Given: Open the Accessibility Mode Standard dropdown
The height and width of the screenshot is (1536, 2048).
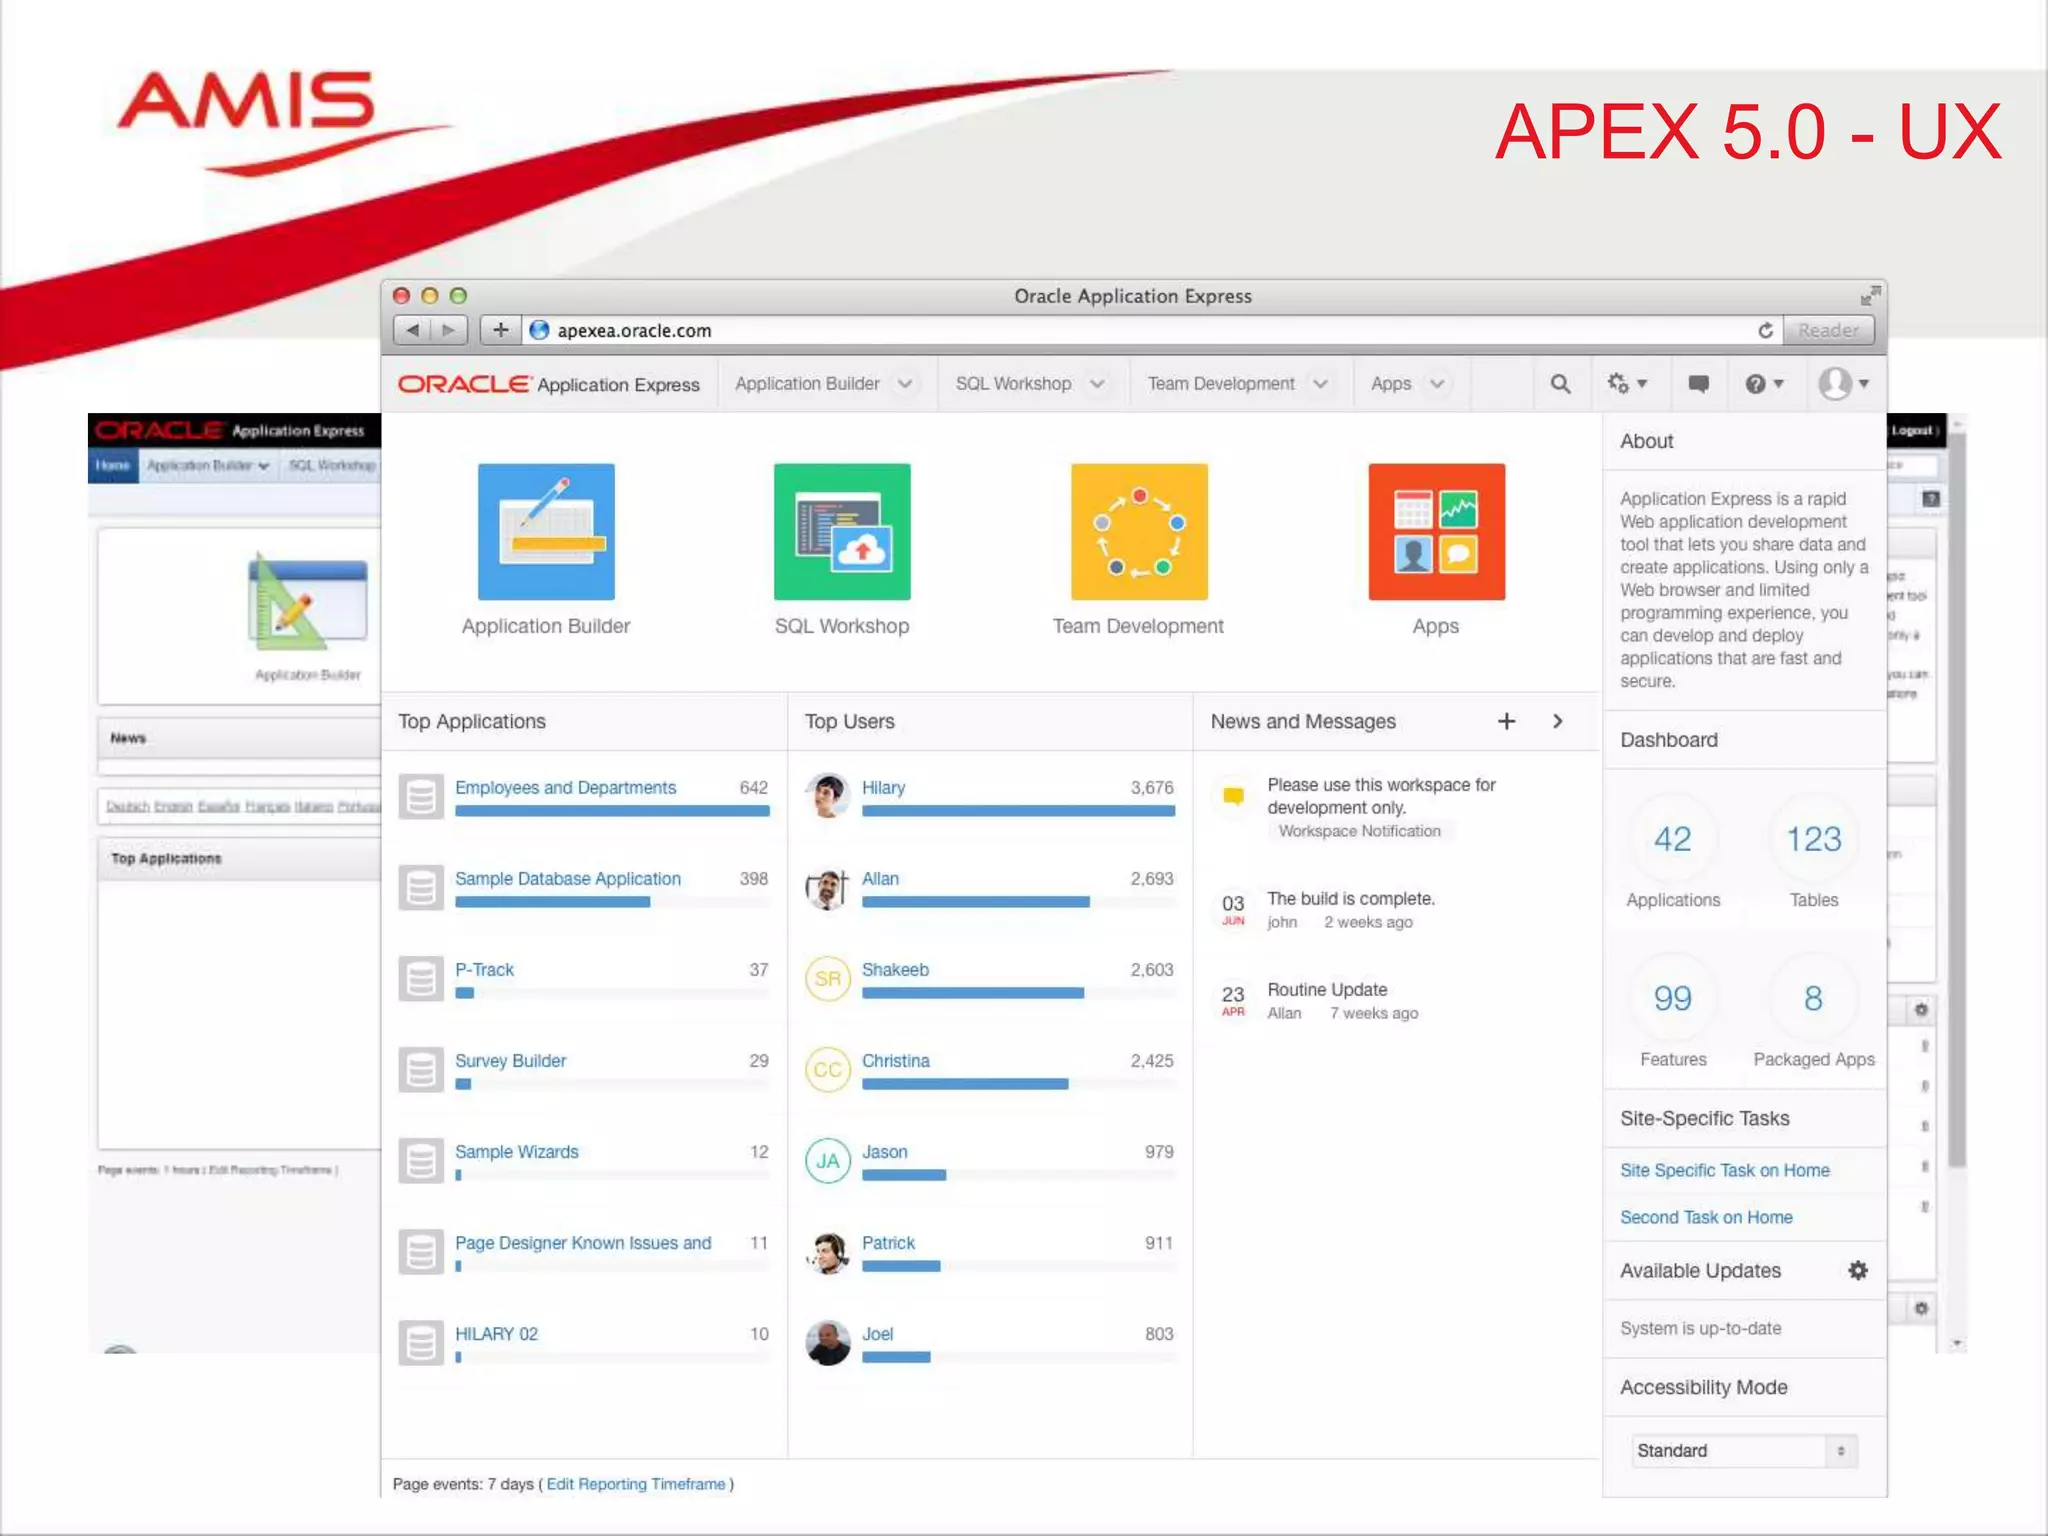Looking at the screenshot, I should tap(1744, 1450).
